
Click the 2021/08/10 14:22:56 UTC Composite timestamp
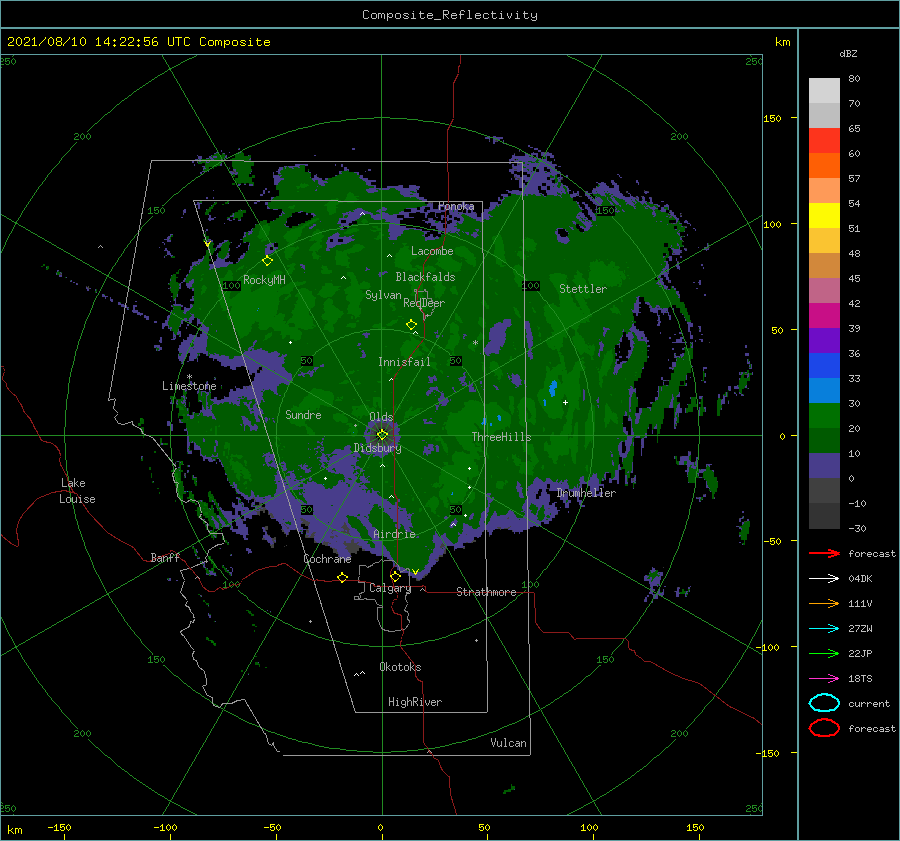[x=138, y=42]
